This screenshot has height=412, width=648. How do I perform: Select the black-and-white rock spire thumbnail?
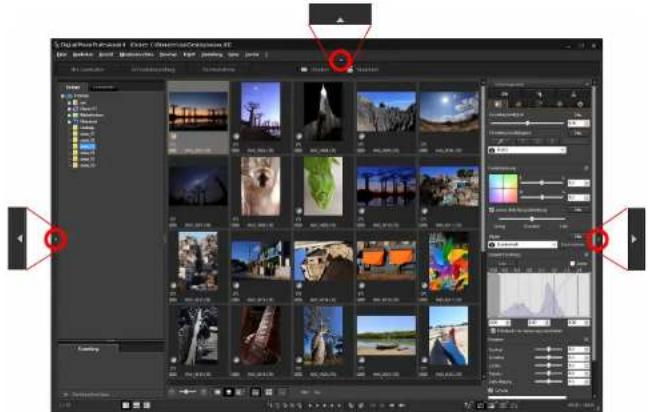(323, 111)
